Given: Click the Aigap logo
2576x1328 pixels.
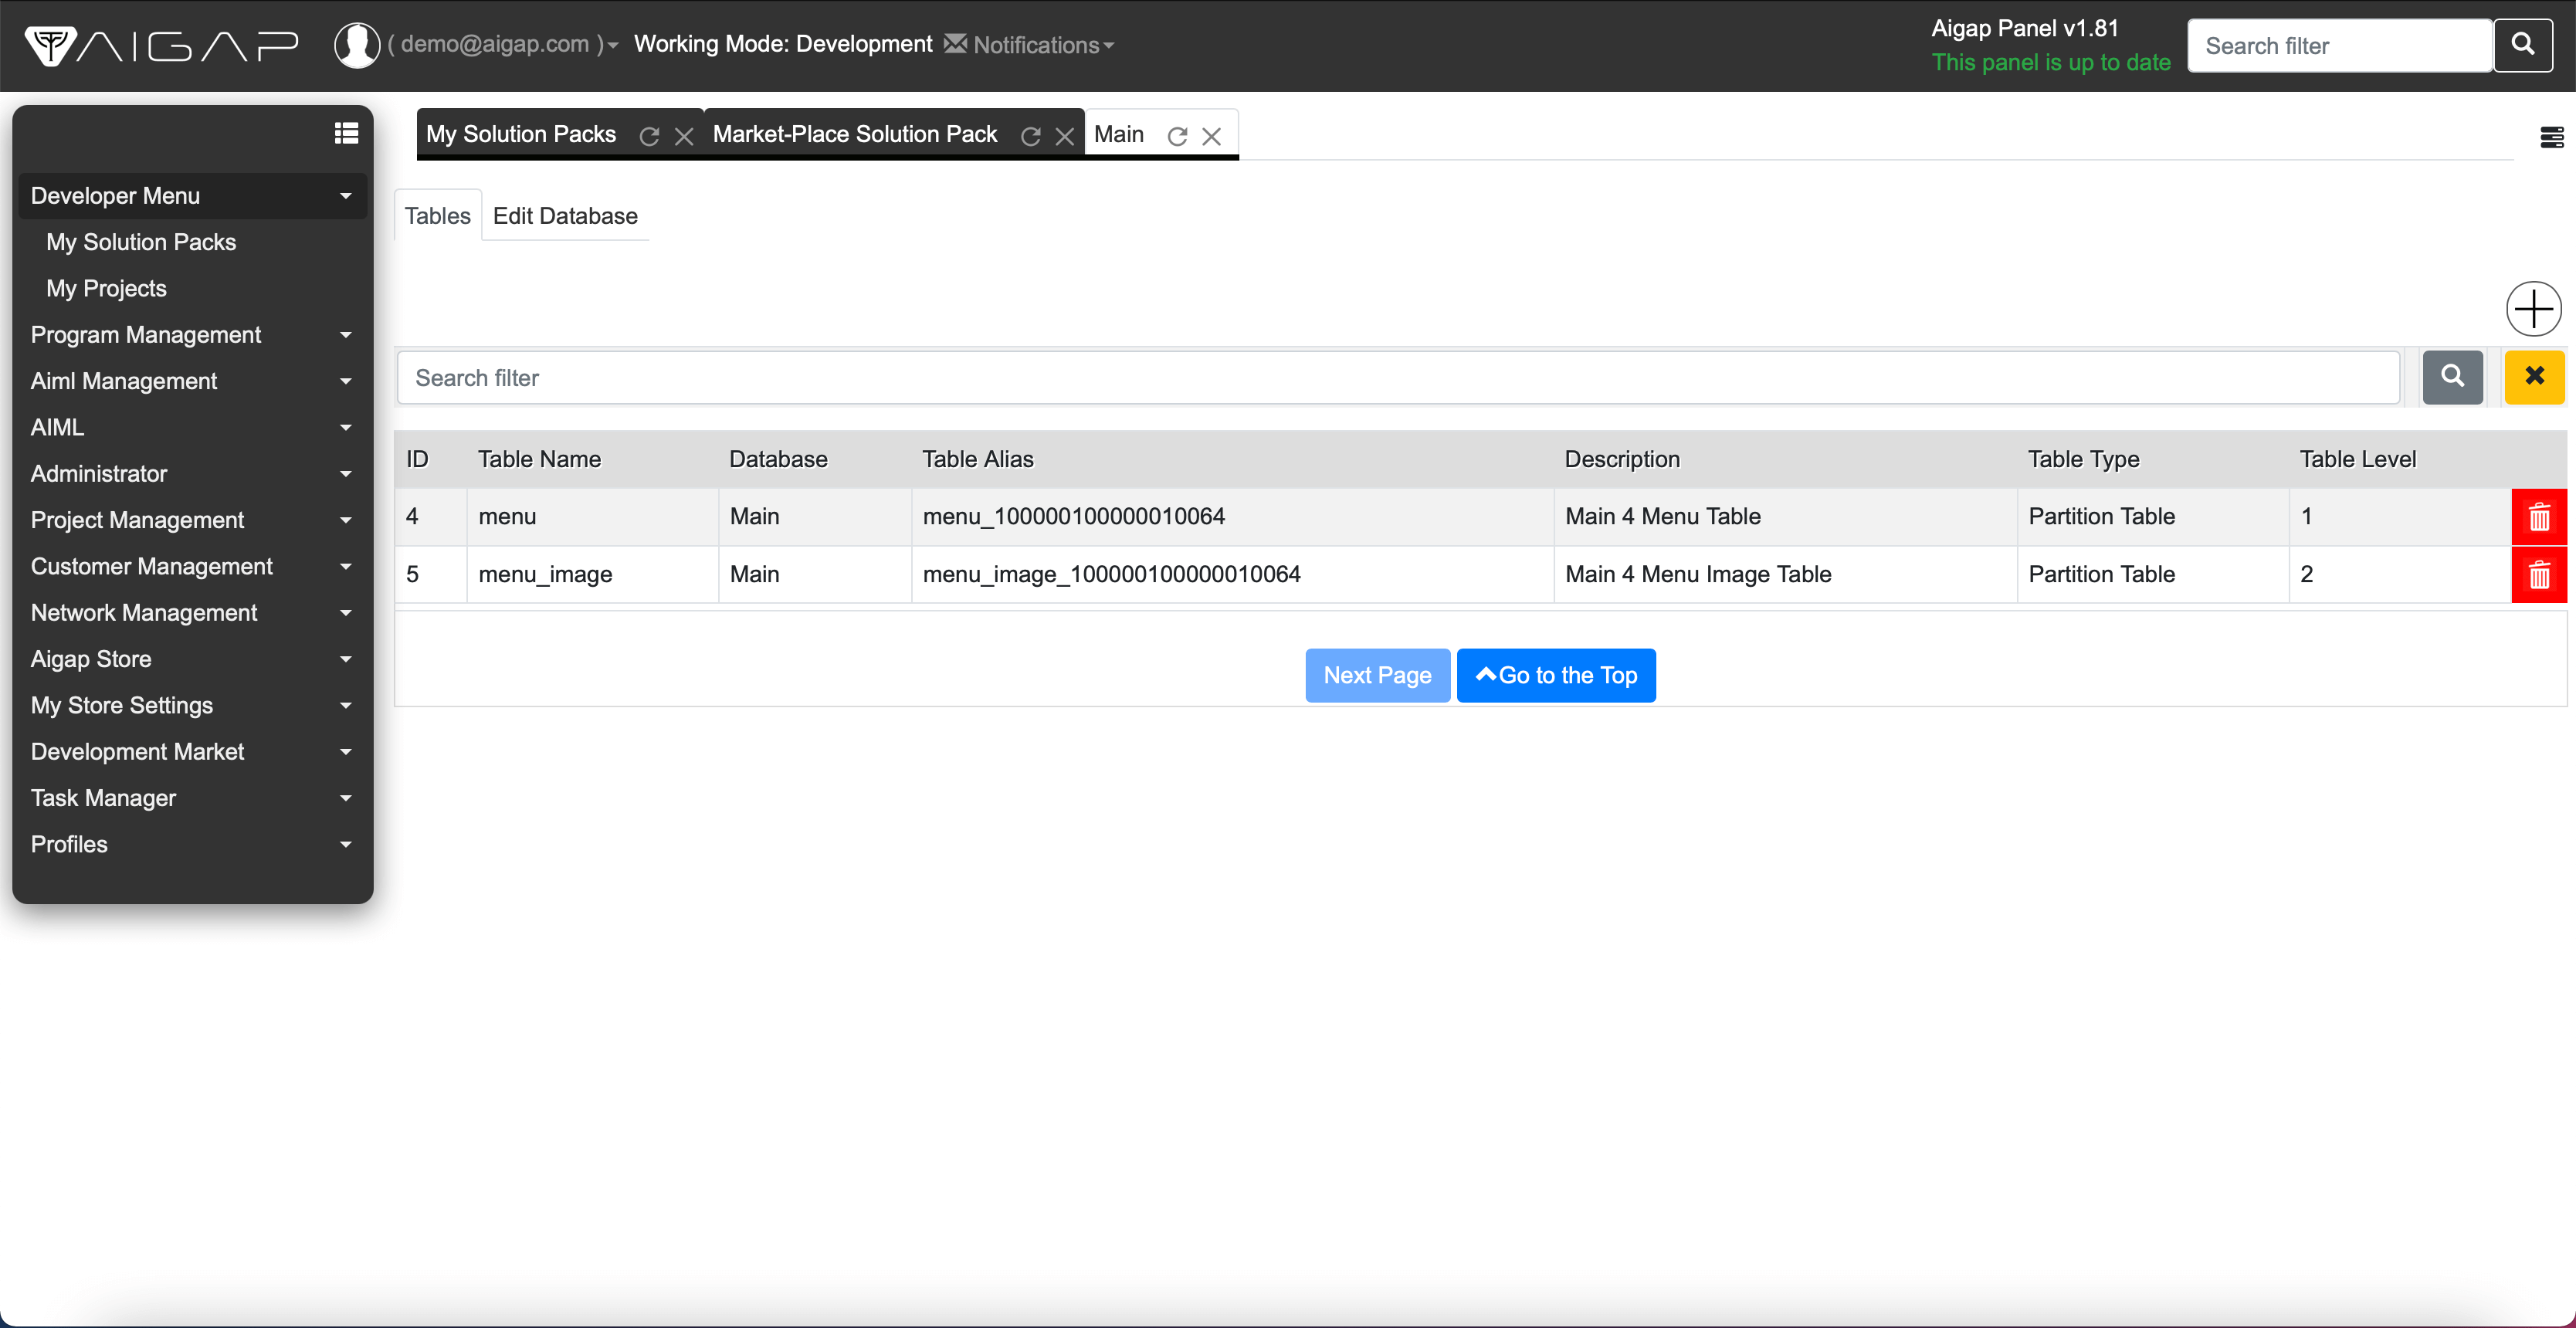Looking at the screenshot, I should [162, 45].
